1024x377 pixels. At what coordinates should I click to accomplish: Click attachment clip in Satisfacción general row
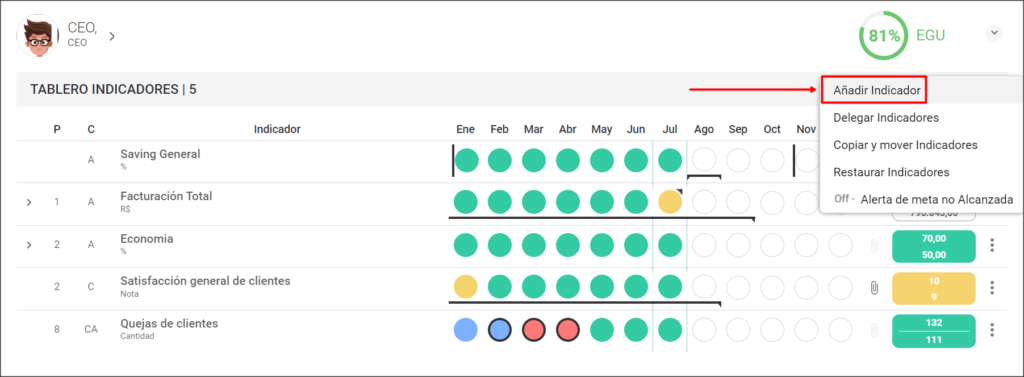874,287
